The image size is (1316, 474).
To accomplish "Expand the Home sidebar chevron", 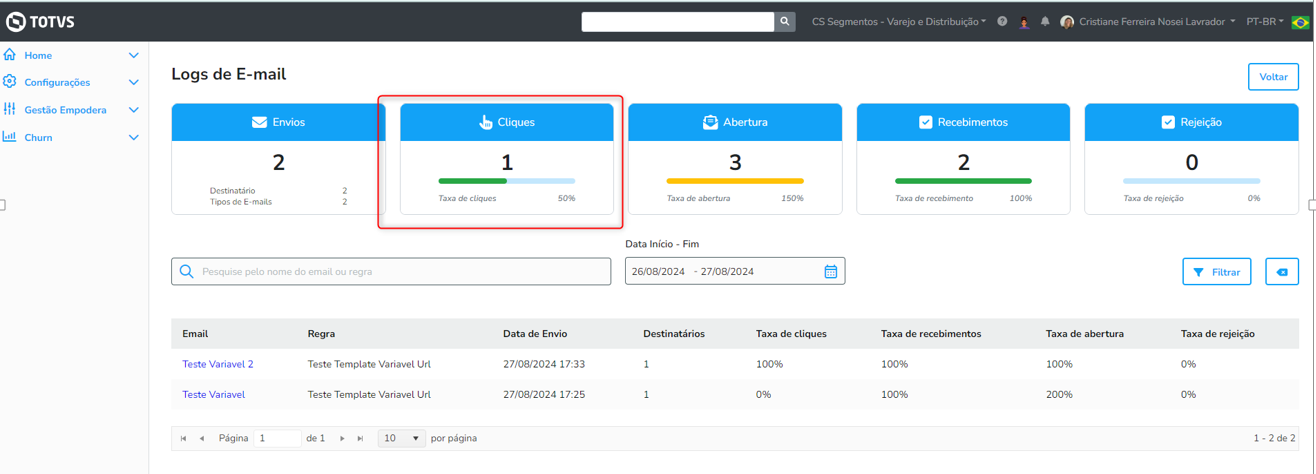I will (x=134, y=56).
